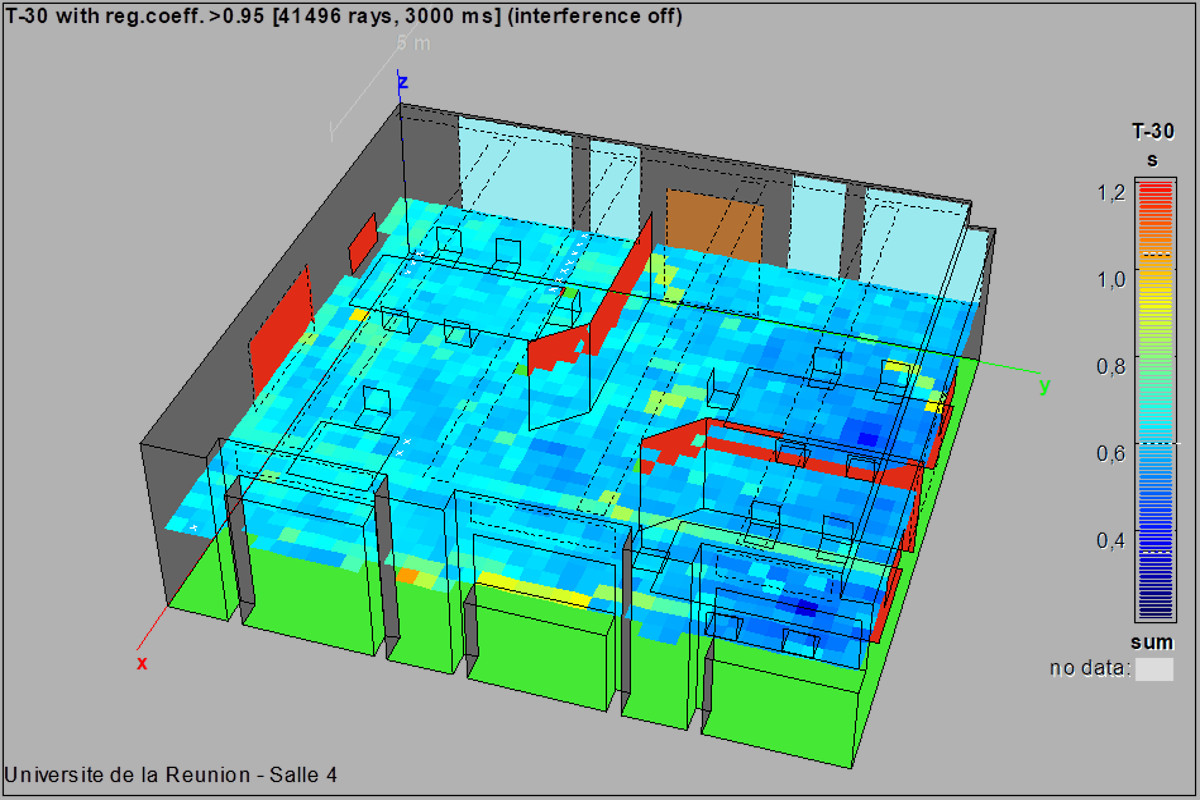Select the green y axis label
1200x800 pixels.
tap(1044, 385)
